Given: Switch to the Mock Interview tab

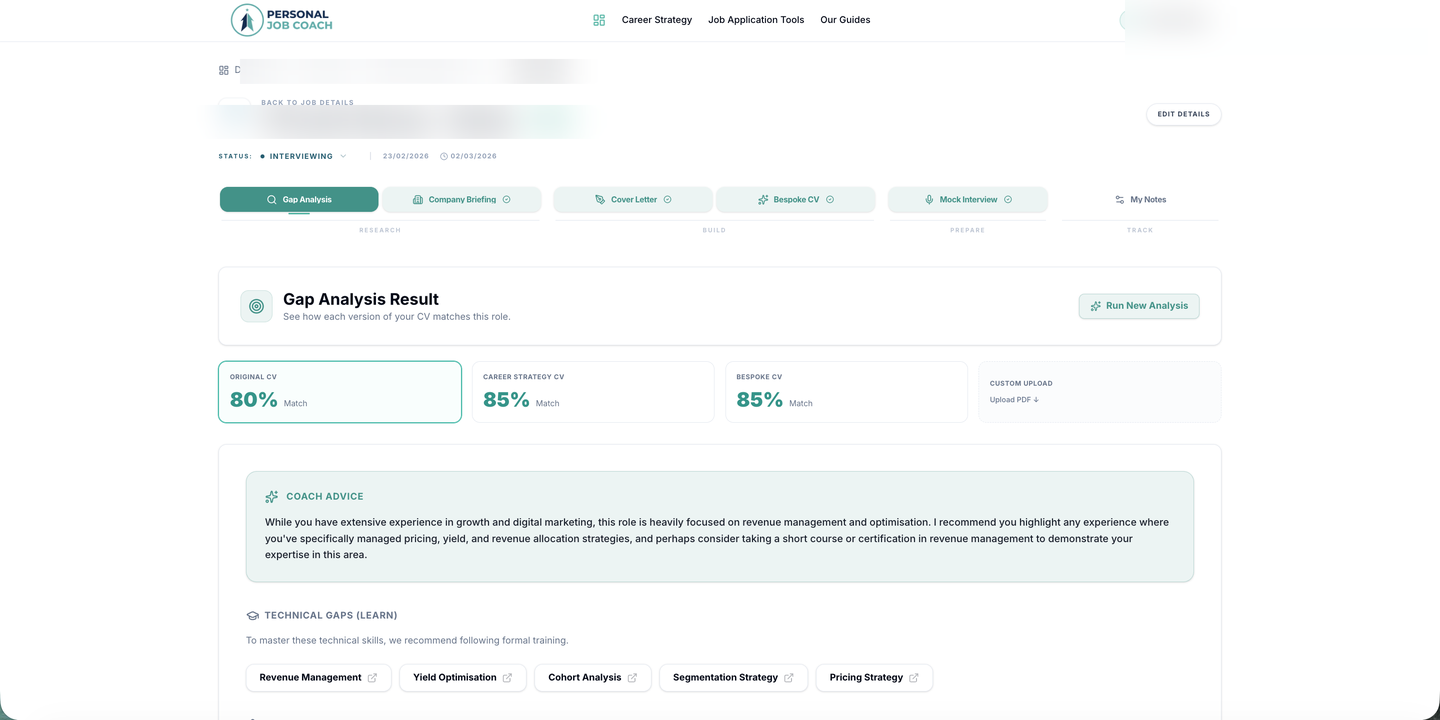Looking at the screenshot, I should pyautogui.click(x=967, y=200).
